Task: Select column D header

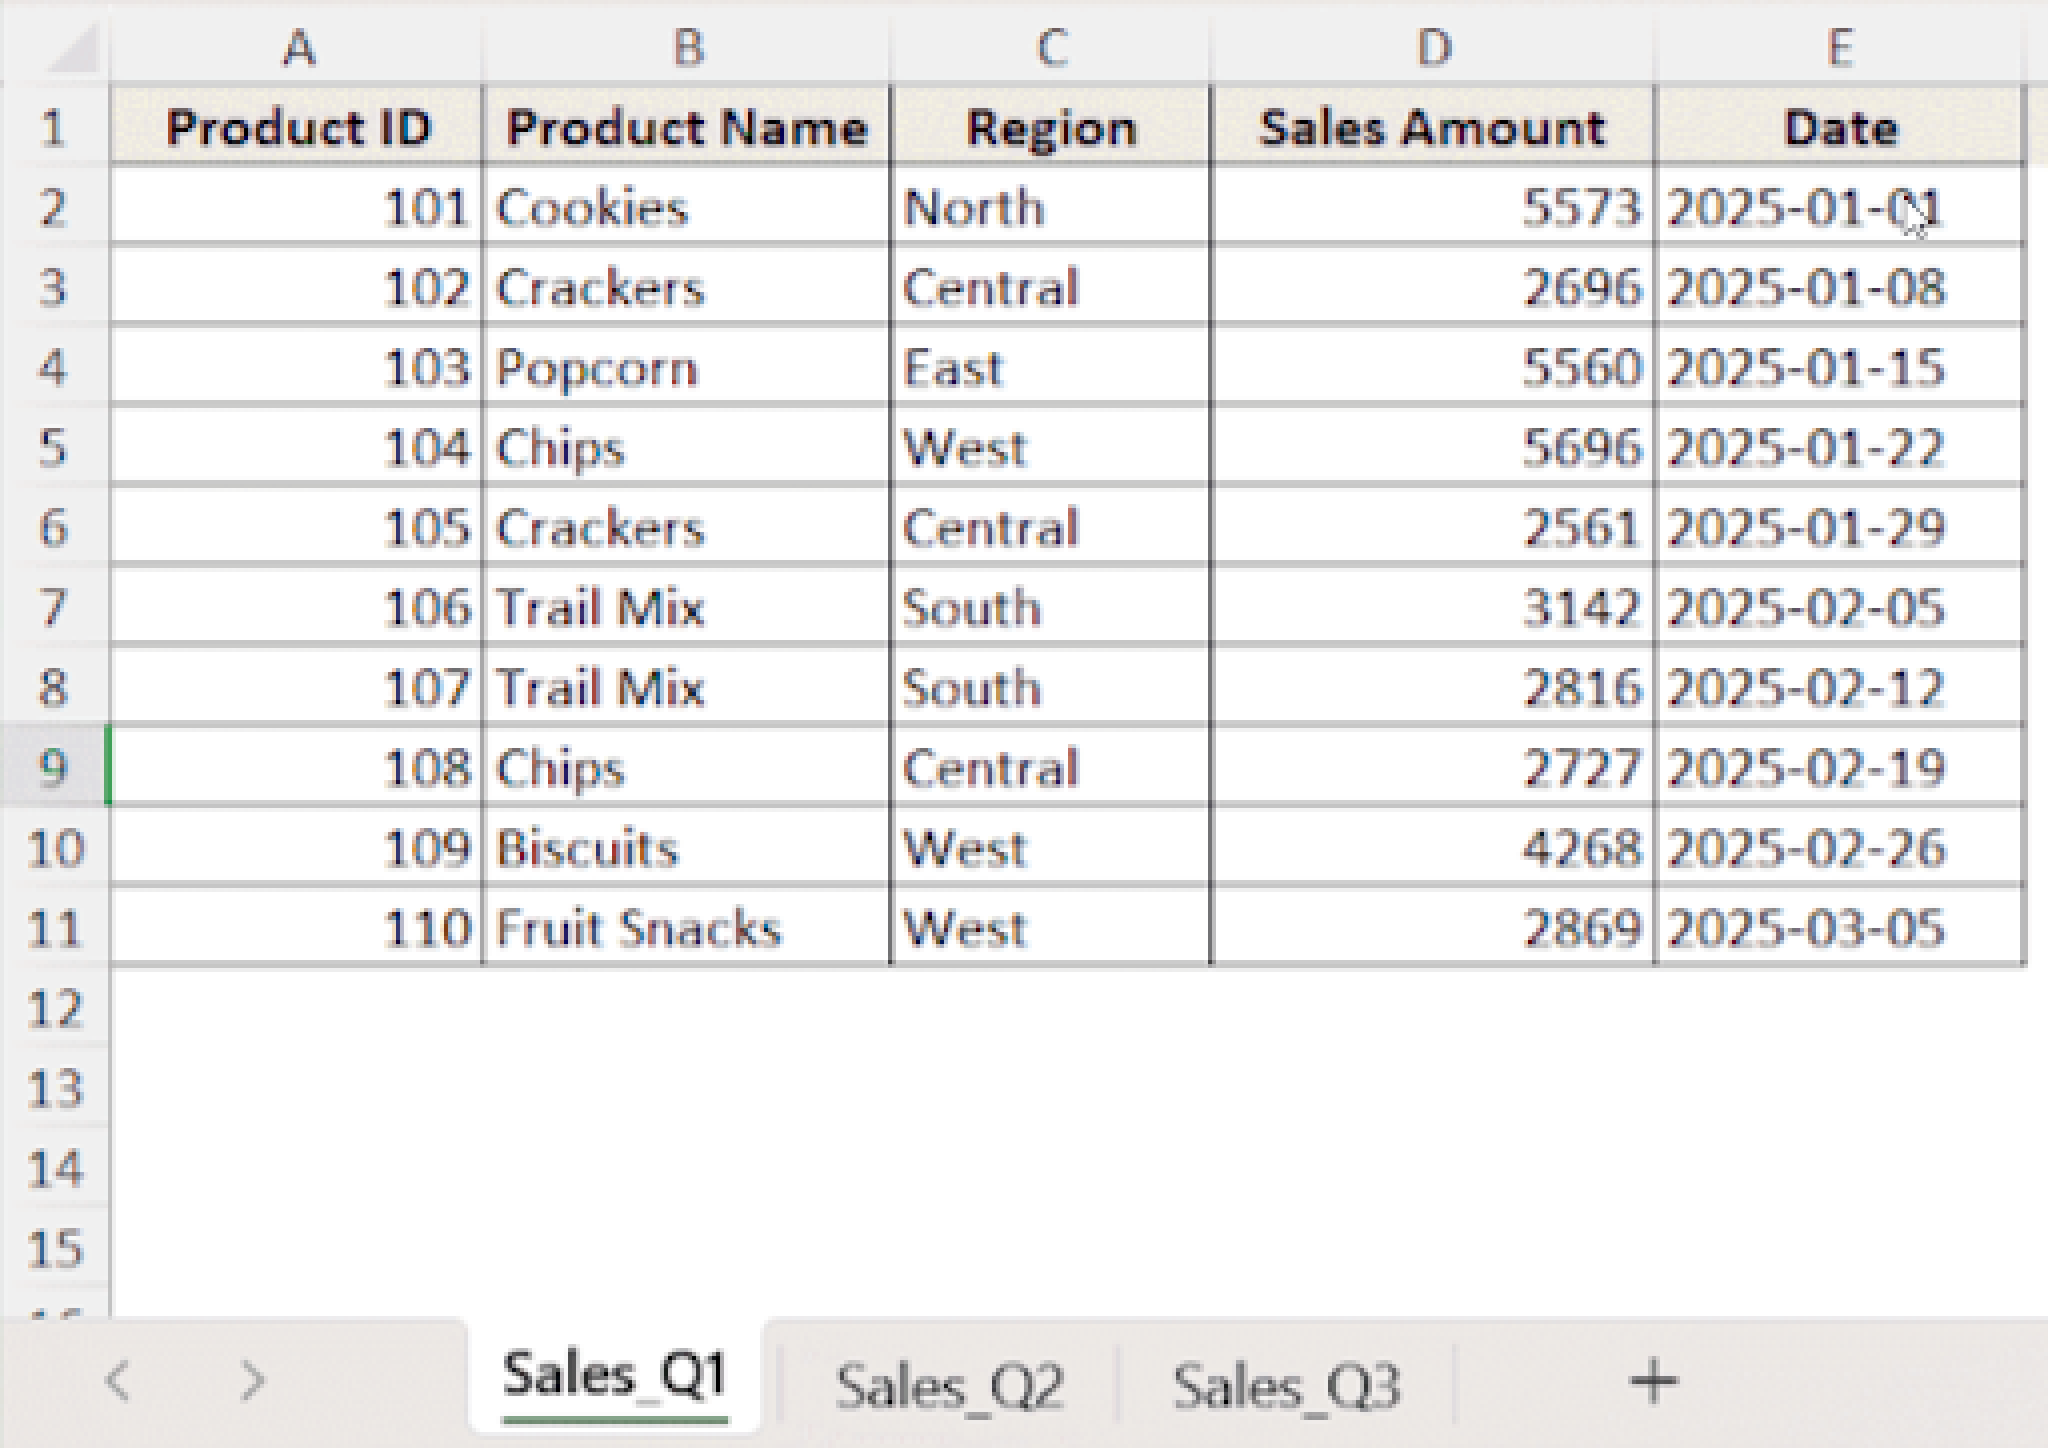Action: (1432, 45)
